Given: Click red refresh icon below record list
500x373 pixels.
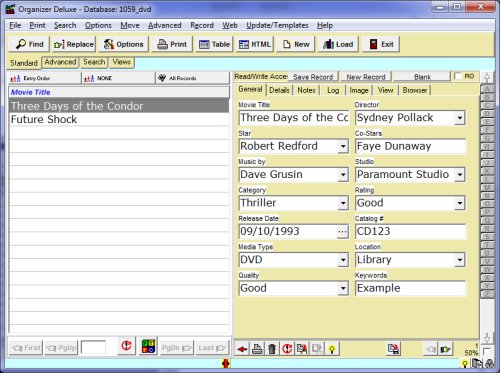Looking at the screenshot, I should (x=126, y=346).
